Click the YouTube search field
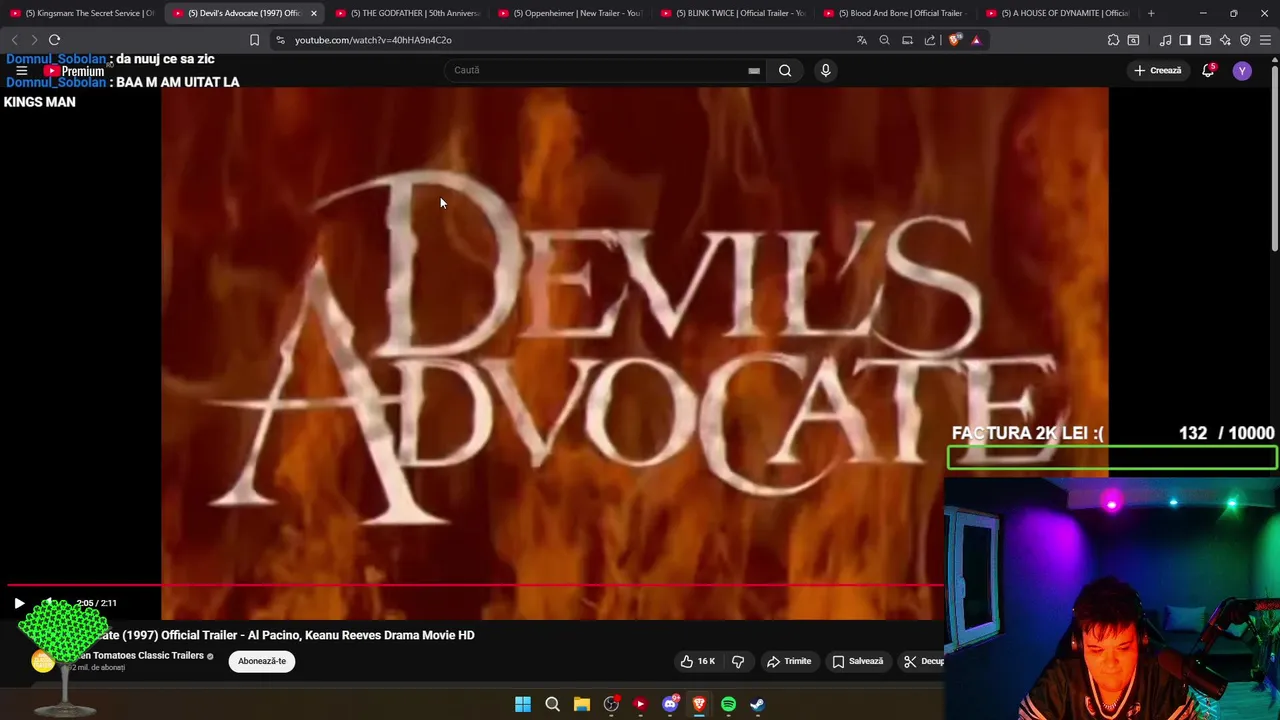The width and height of the screenshot is (1280, 720). (595, 70)
